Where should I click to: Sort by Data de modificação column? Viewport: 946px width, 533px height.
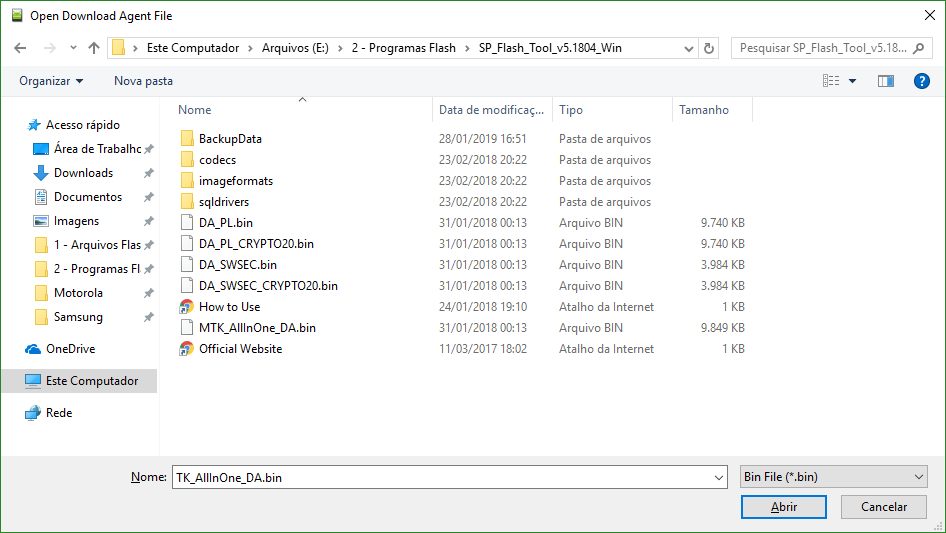coord(492,110)
